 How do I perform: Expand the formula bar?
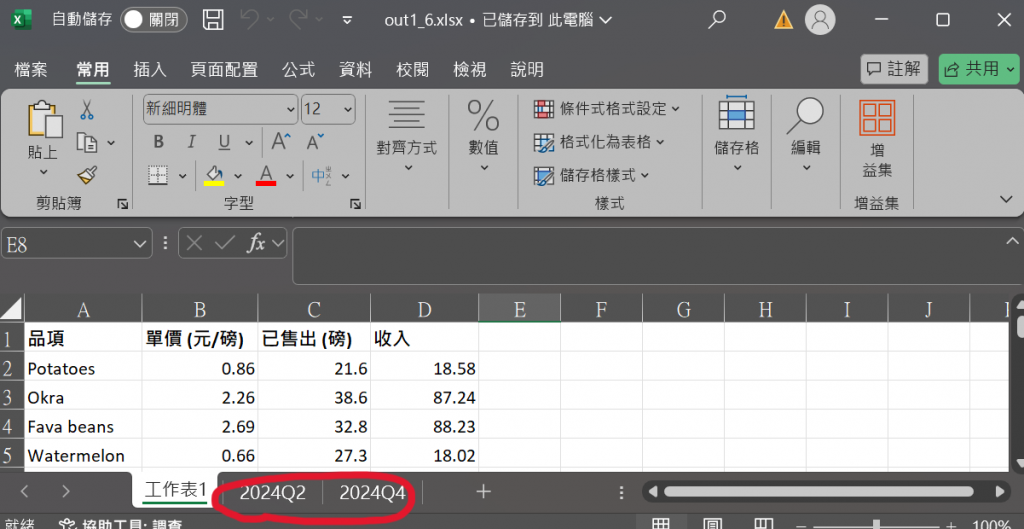tap(1011, 241)
